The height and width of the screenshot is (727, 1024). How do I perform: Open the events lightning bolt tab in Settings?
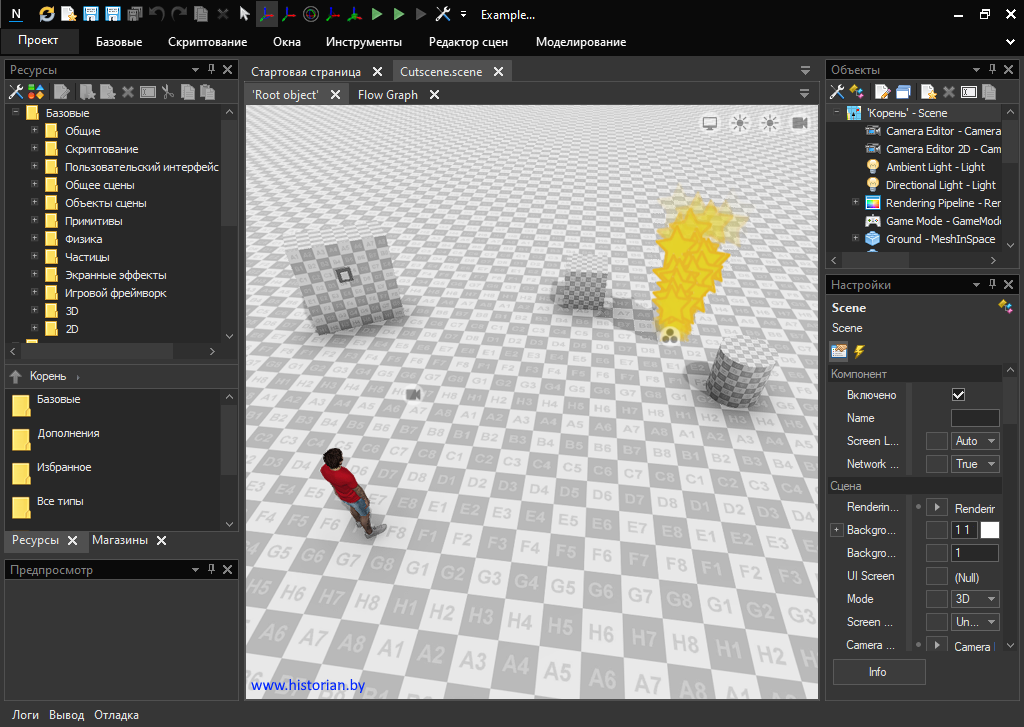pyautogui.click(x=859, y=351)
